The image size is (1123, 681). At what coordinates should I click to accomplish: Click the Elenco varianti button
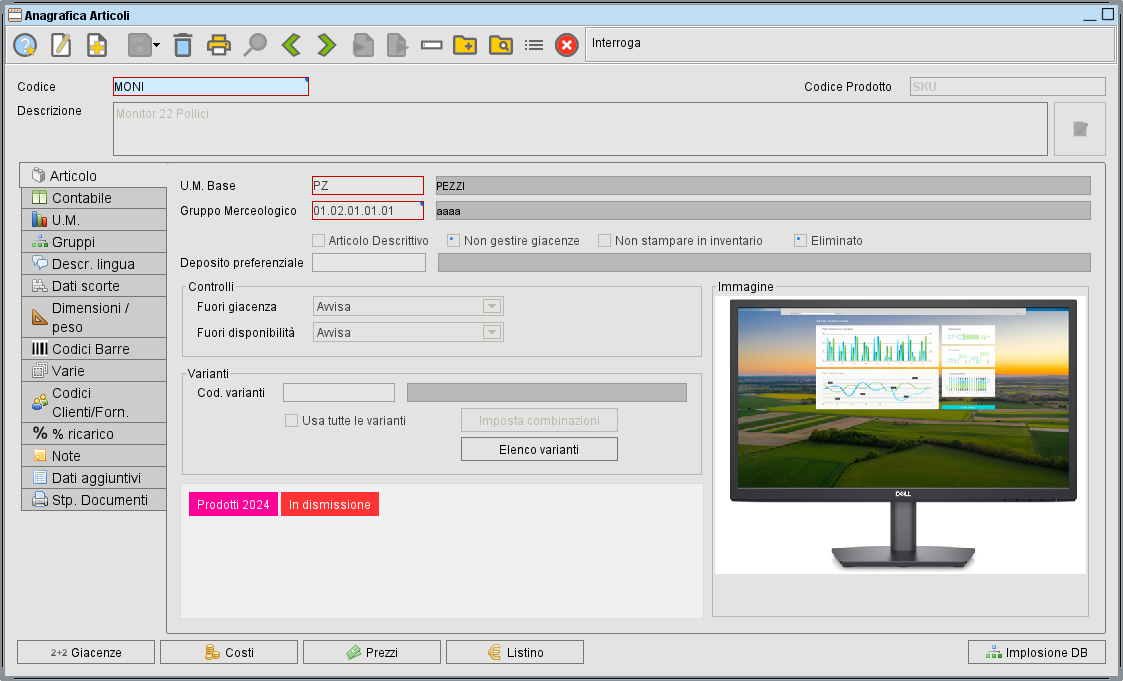pos(539,450)
